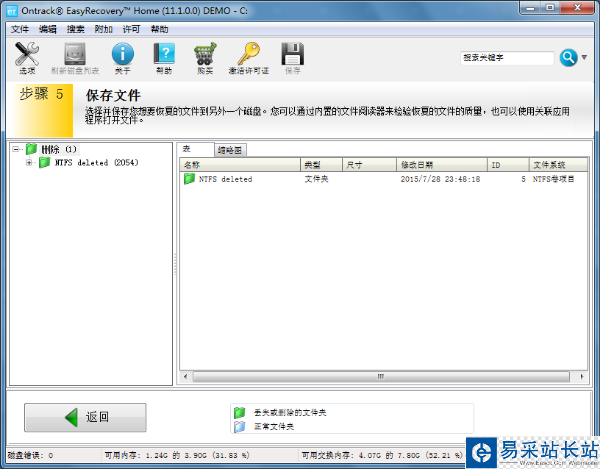Sort by the ID column header
The width and height of the screenshot is (600, 469).
[508, 165]
